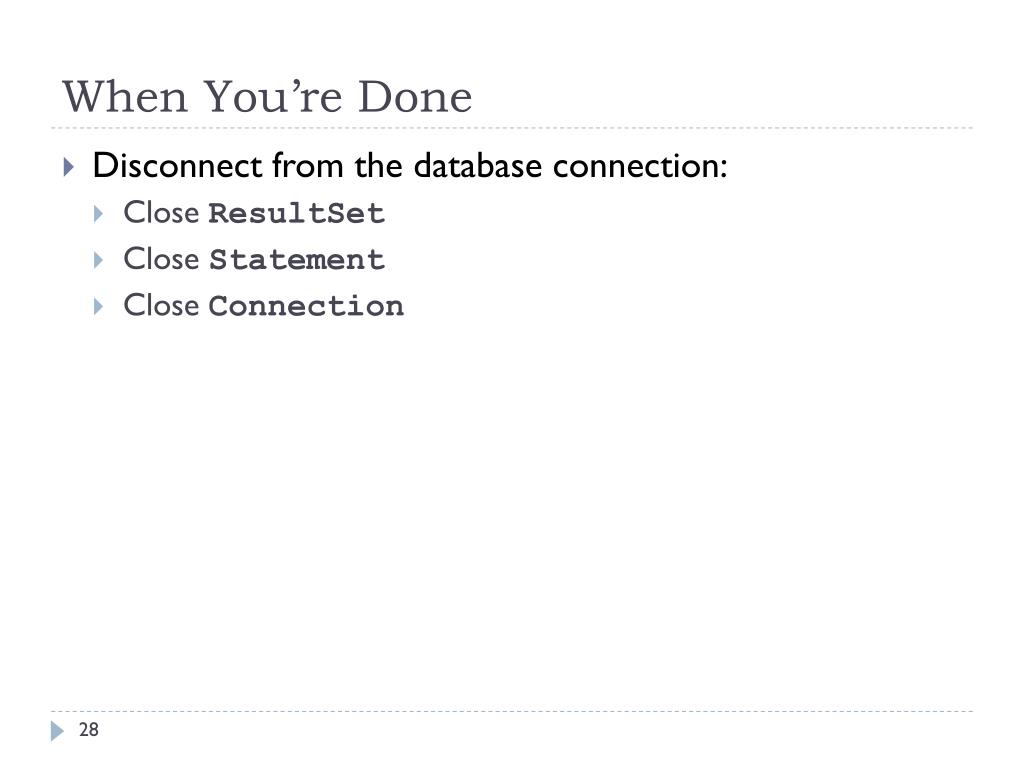Click the Connection code word
This screenshot has width=1024, height=768.
pos(306,306)
